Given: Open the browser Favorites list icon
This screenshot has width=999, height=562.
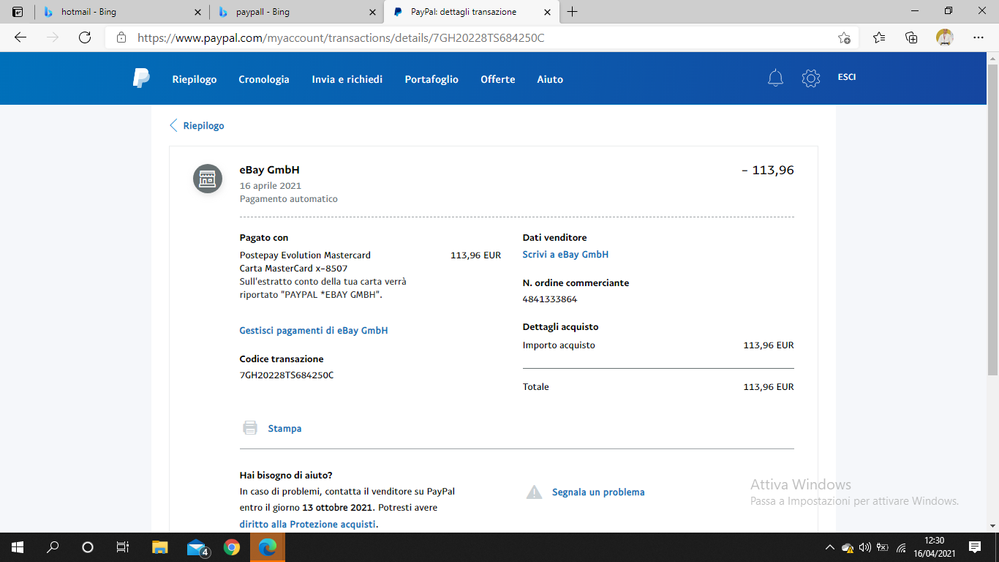Looking at the screenshot, I should coord(879,38).
